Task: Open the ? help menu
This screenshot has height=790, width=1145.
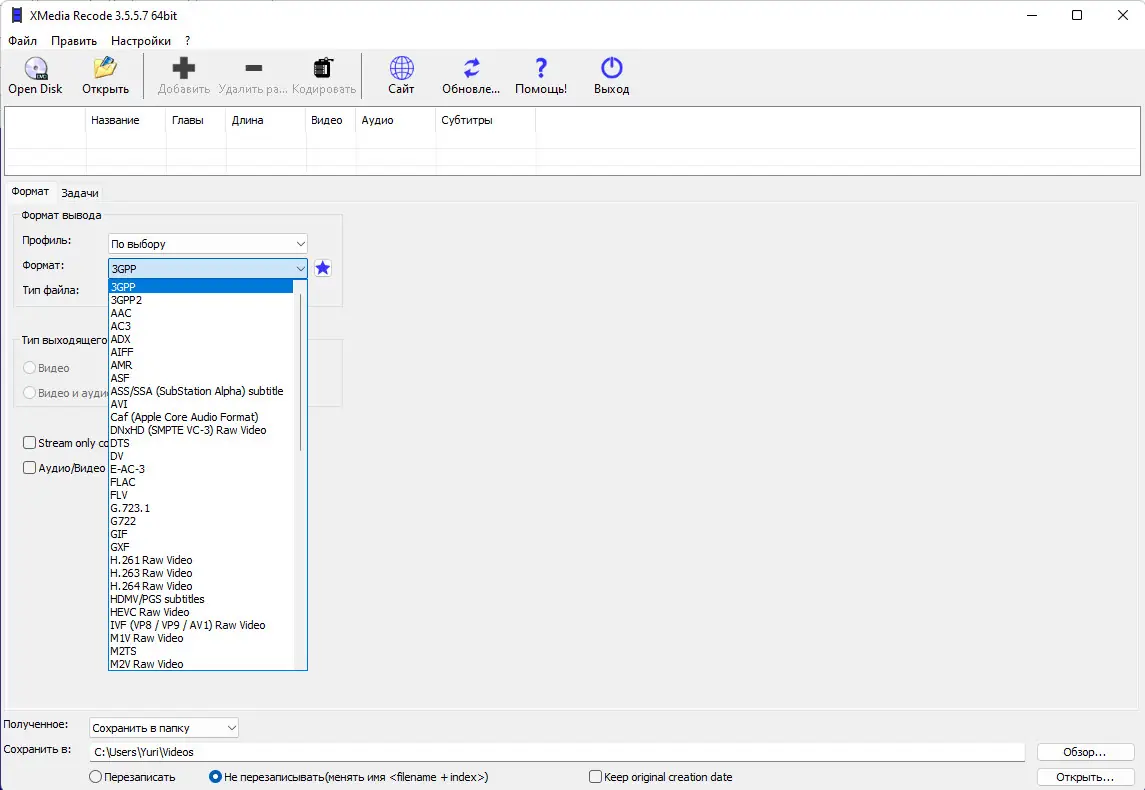Action: [x=188, y=41]
